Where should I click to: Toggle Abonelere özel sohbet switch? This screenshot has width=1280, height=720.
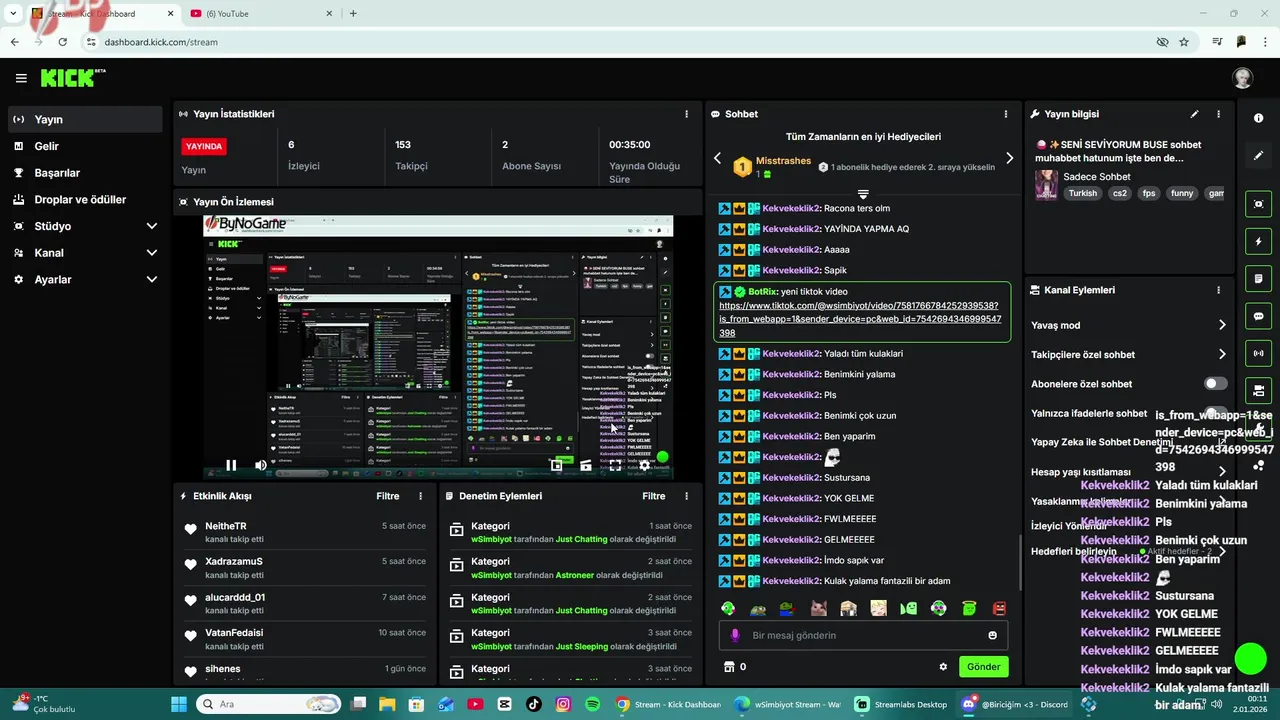1215,384
